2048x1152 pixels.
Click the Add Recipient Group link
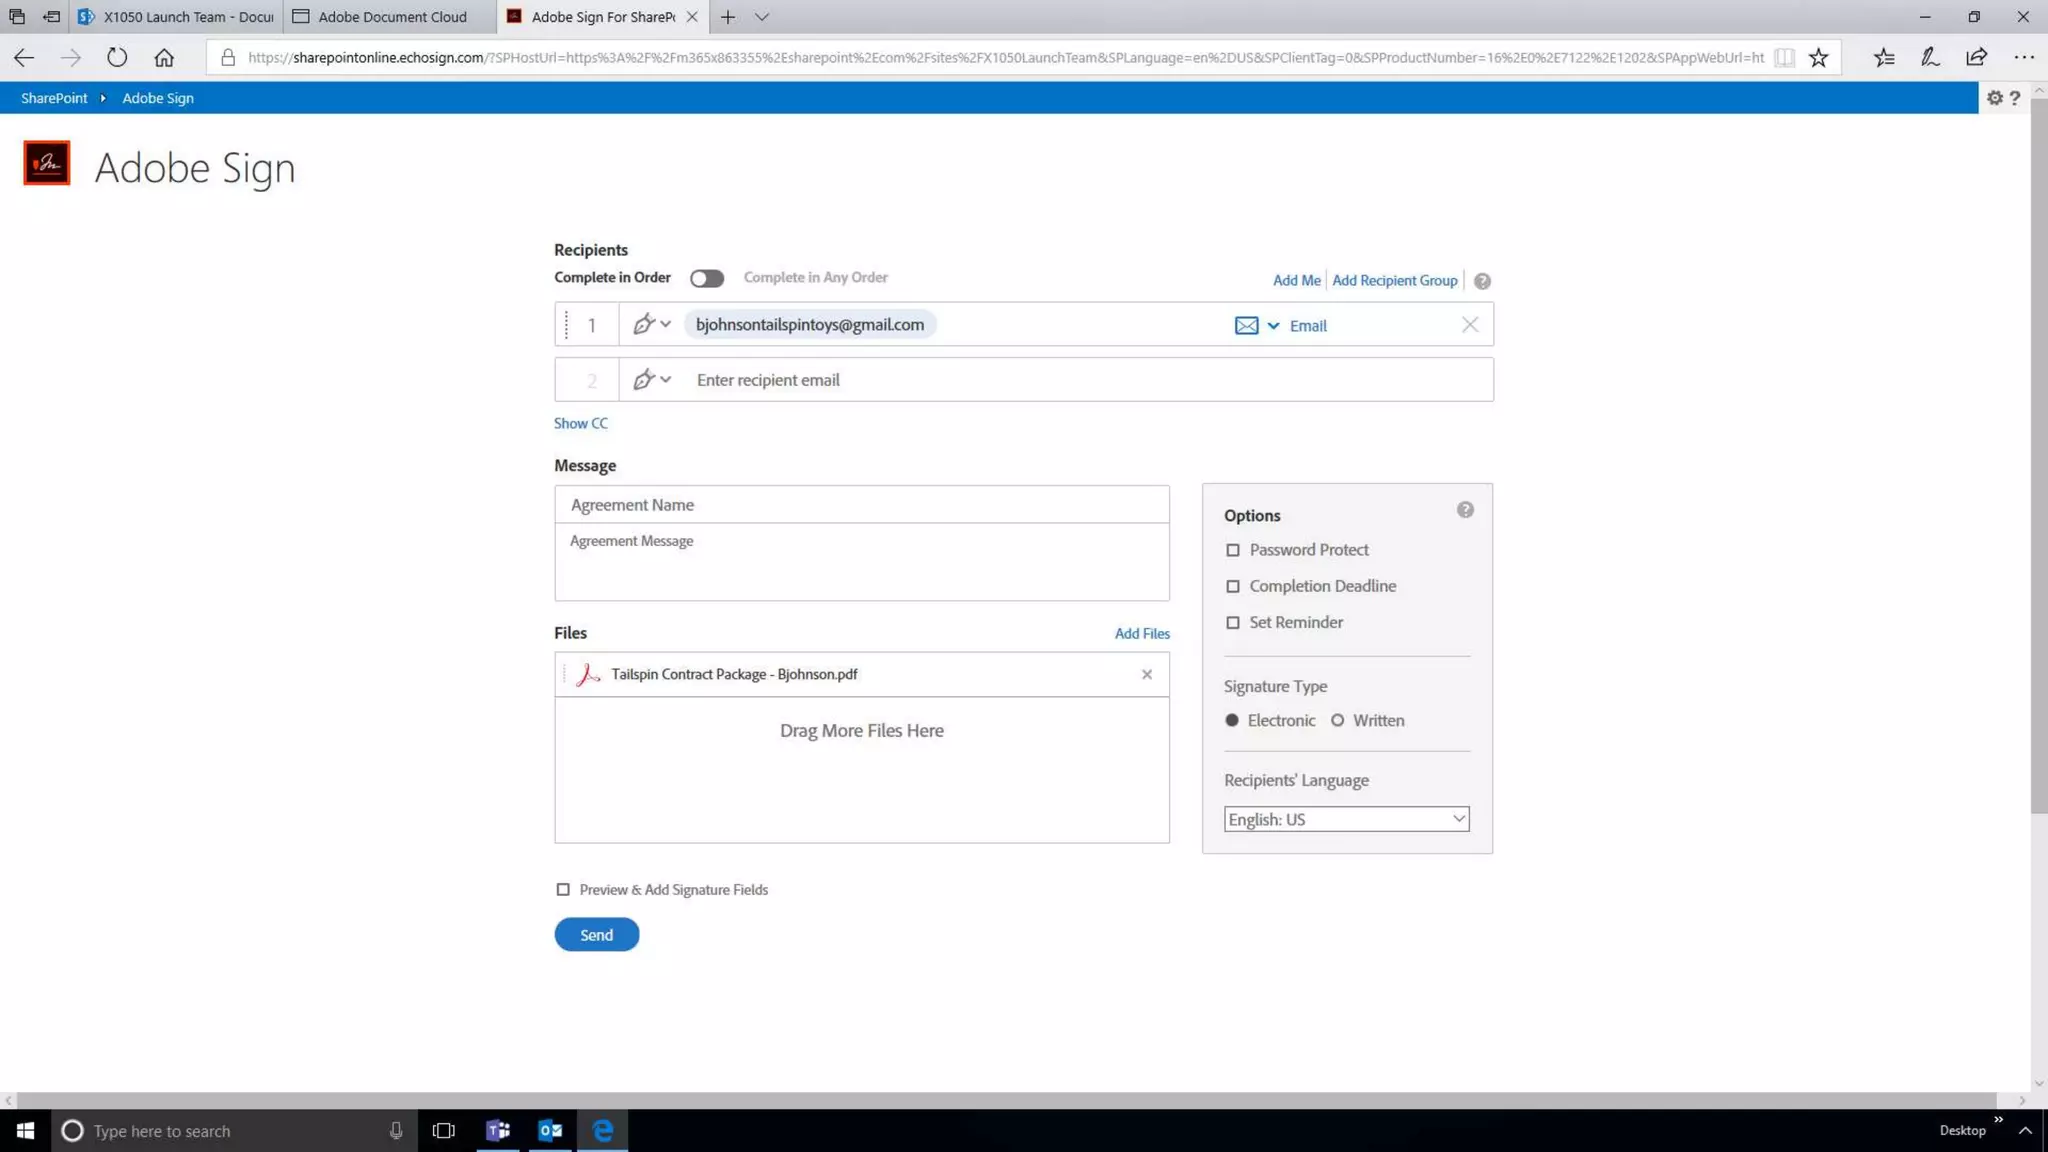[1394, 281]
